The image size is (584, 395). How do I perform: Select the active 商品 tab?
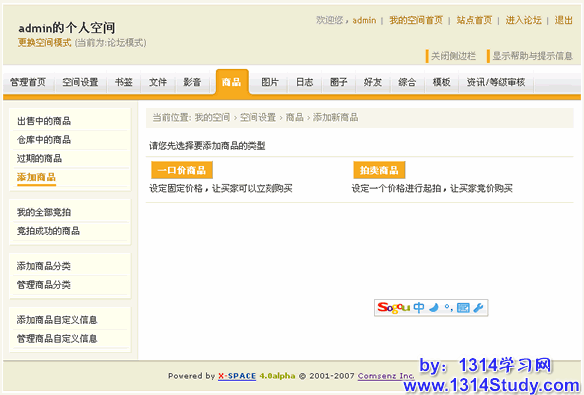click(232, 82)
